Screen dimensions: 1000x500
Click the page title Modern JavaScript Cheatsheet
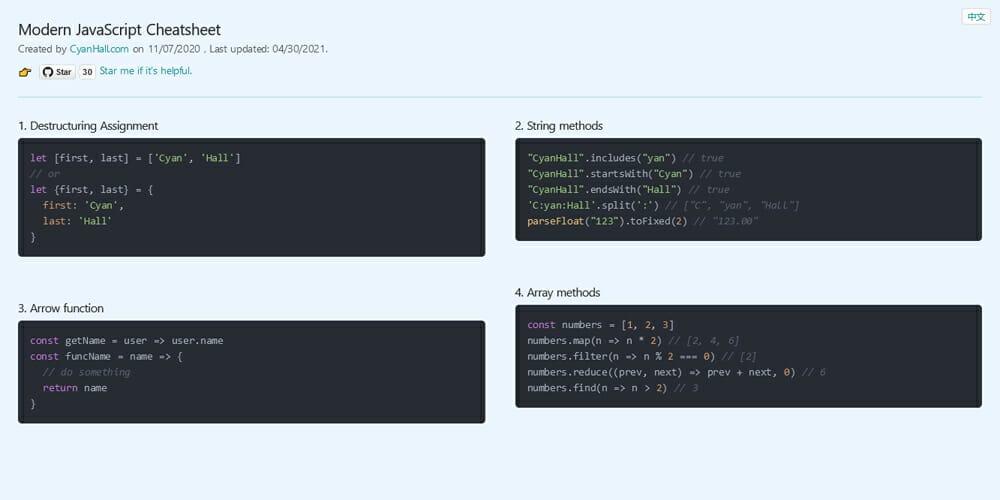[x=119, y=29]
